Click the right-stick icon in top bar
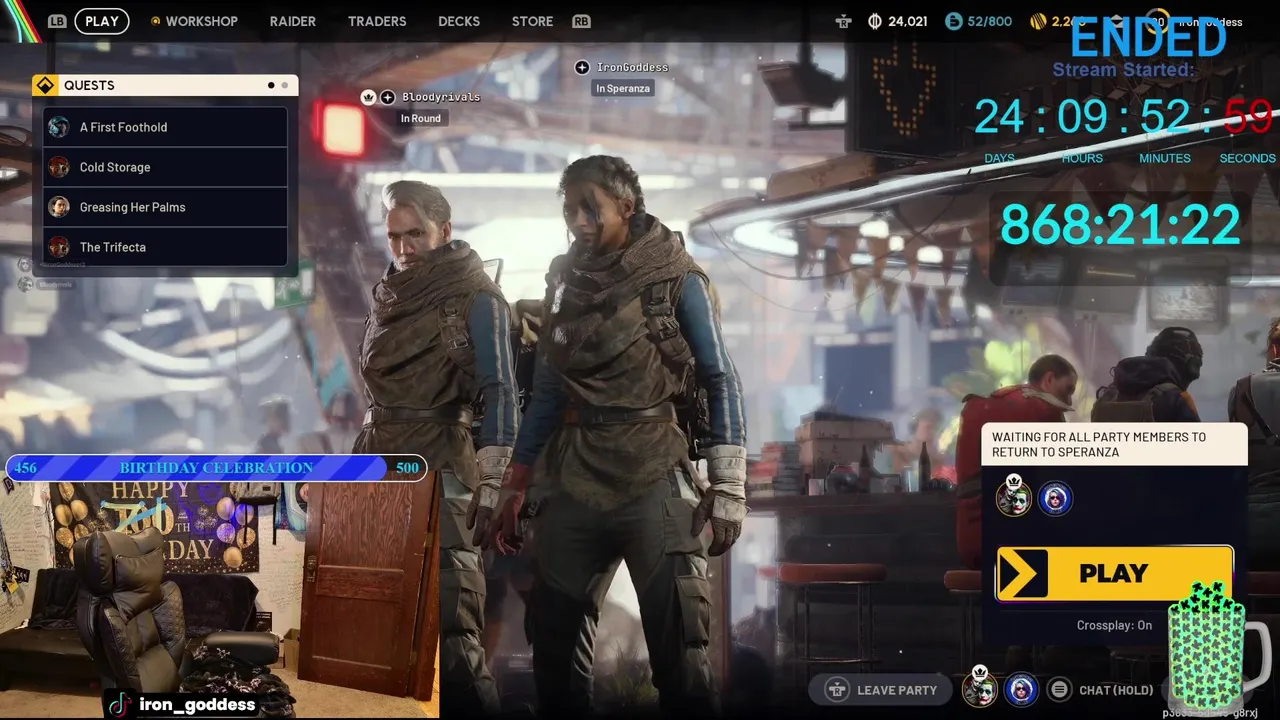Screen dimensions: 1280x720 point(844,21)
